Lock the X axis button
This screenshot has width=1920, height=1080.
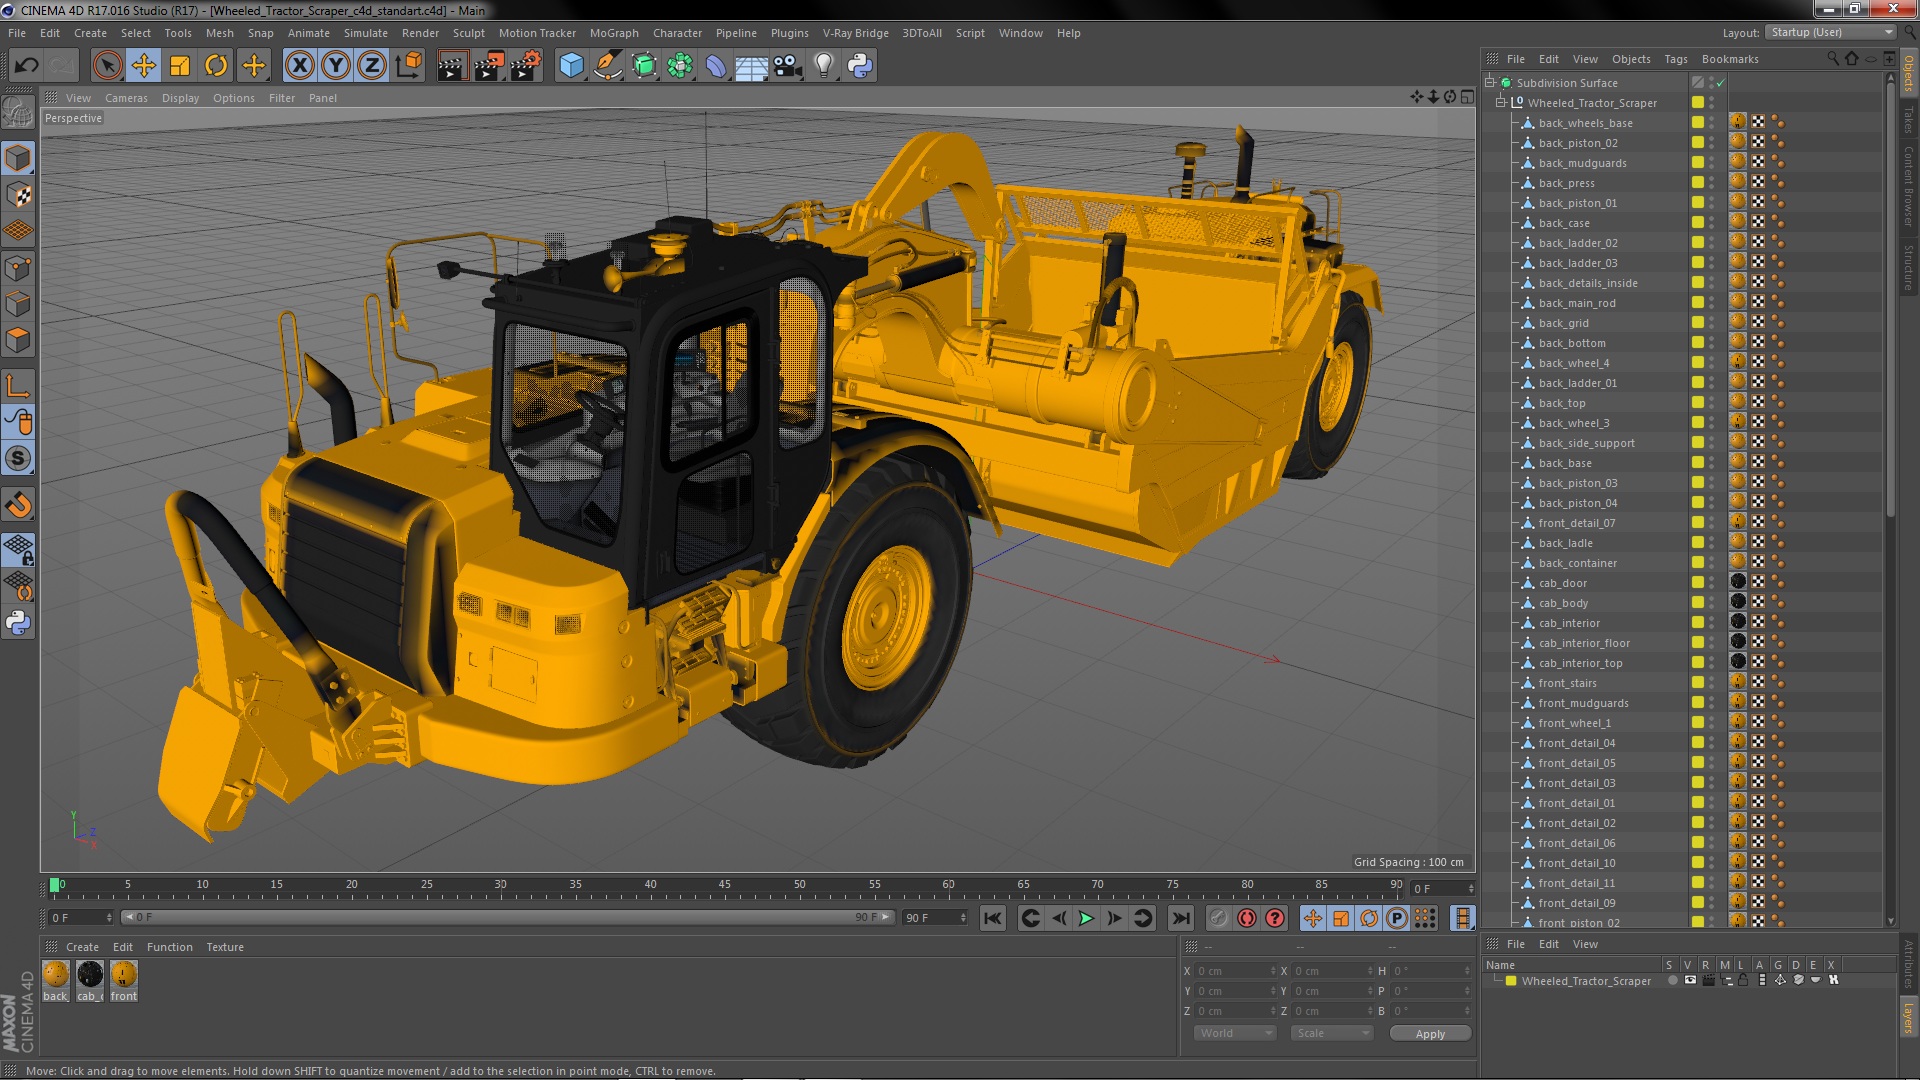click(299, 66)
